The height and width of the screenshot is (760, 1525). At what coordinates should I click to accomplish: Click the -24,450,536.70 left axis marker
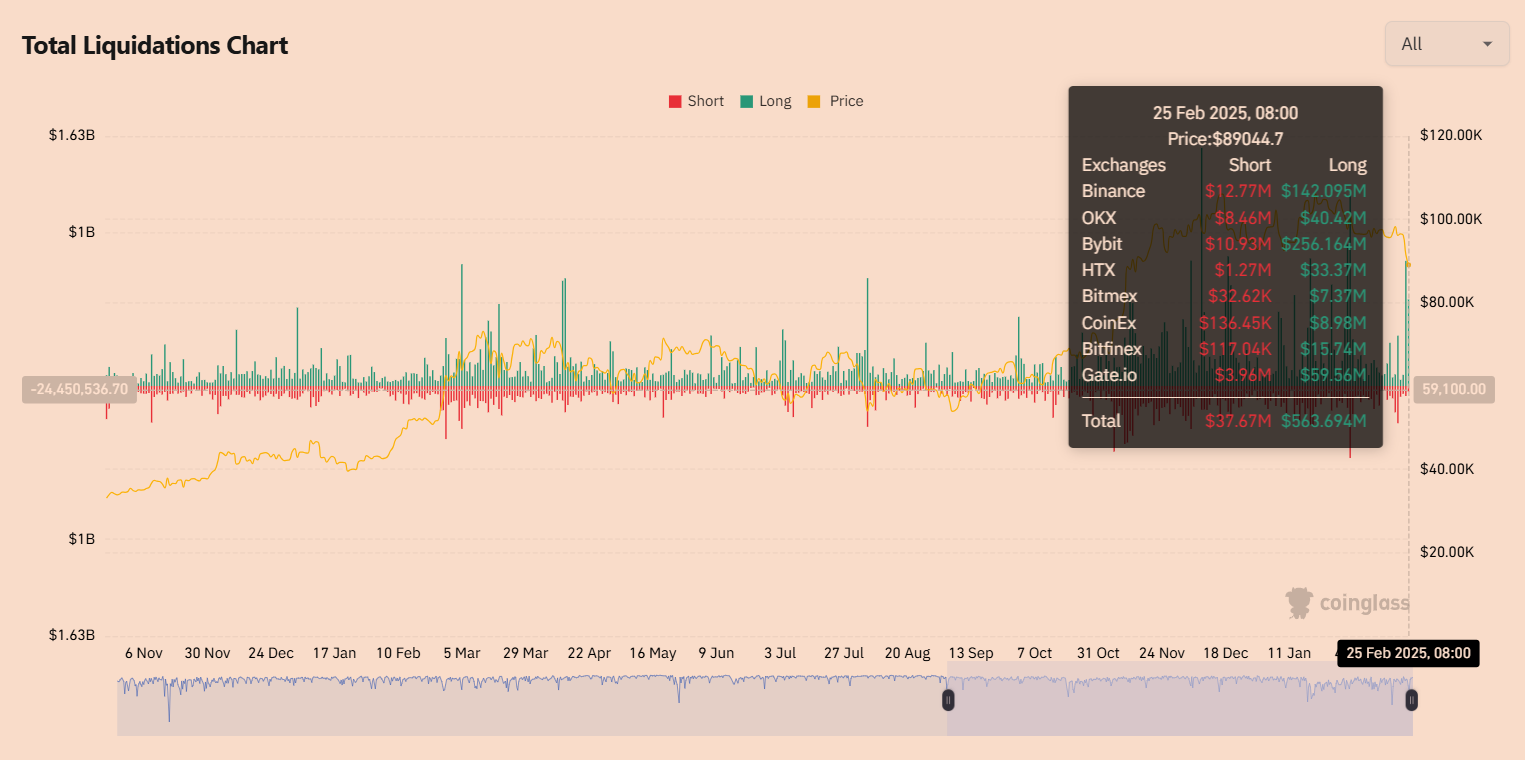[x=79, y=389]
